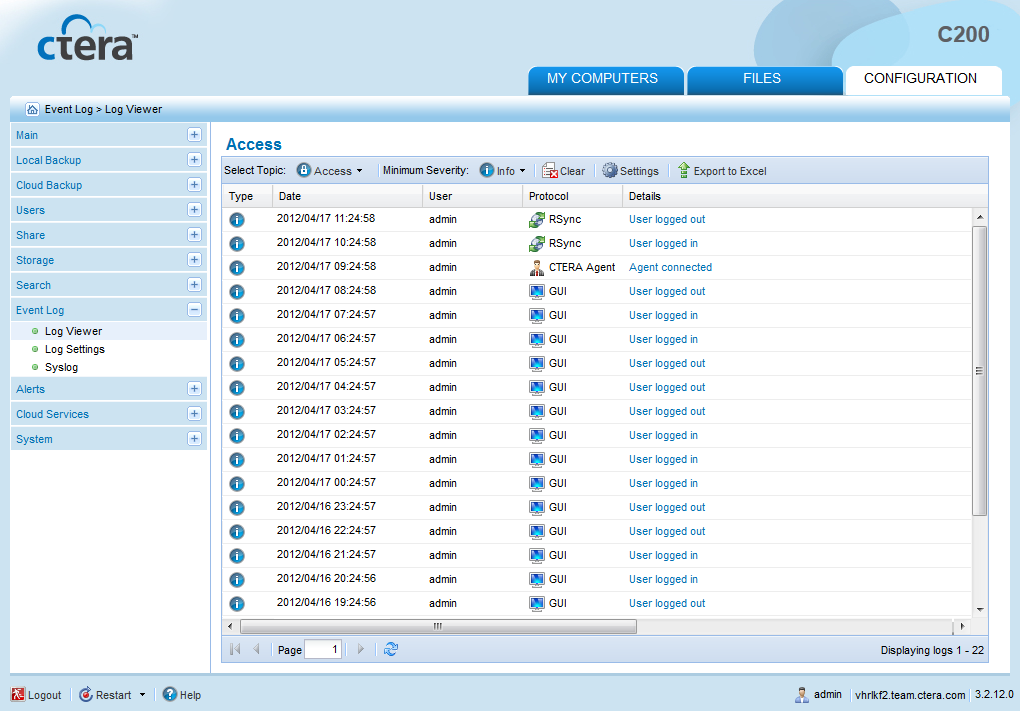This screenshot has width=1020, height=711.
Task: Sort by the User column header
Action: point(473,196)
